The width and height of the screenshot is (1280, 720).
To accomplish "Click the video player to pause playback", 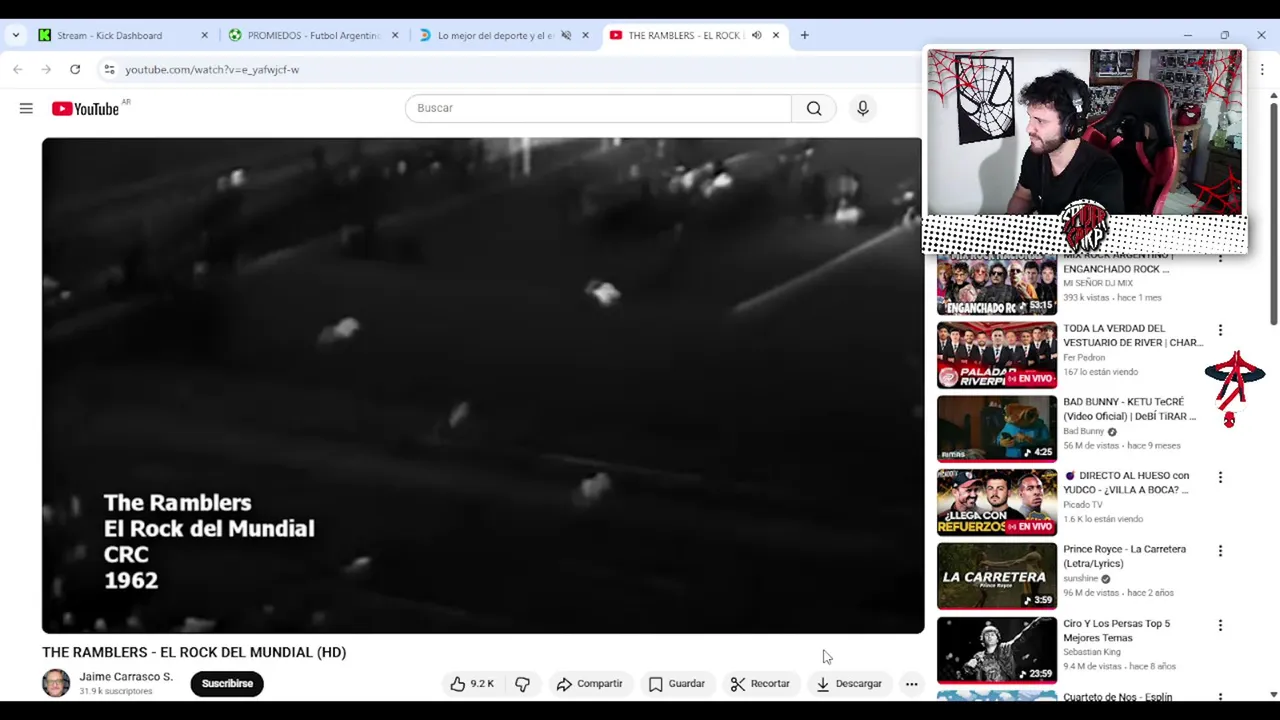I will pos(482,385).
